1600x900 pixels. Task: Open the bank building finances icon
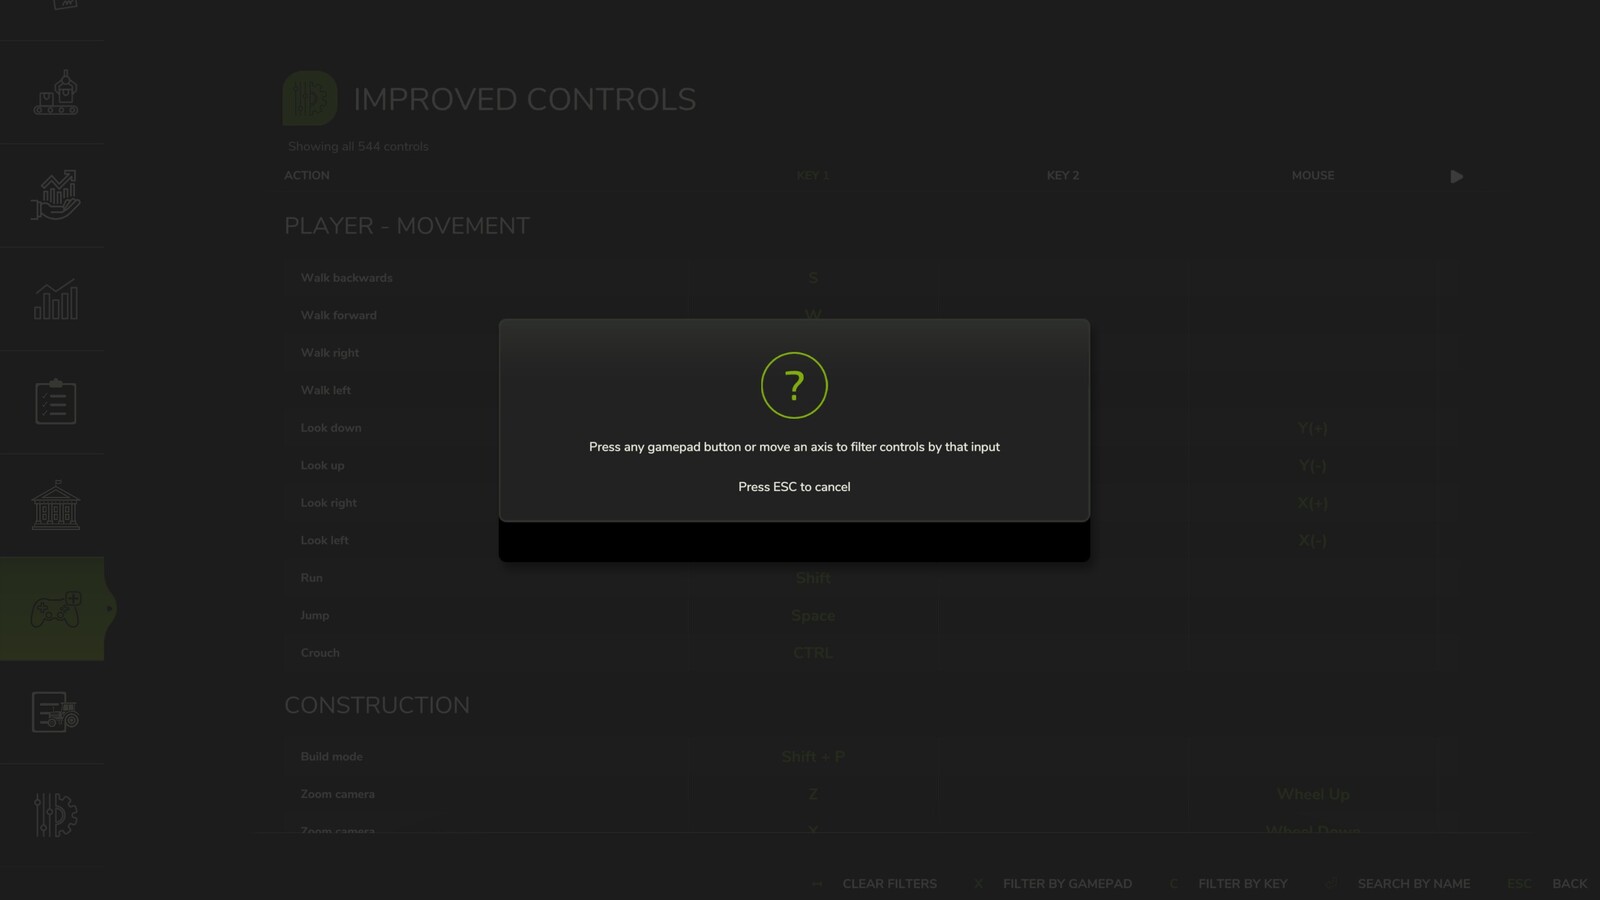coord(55,505)
